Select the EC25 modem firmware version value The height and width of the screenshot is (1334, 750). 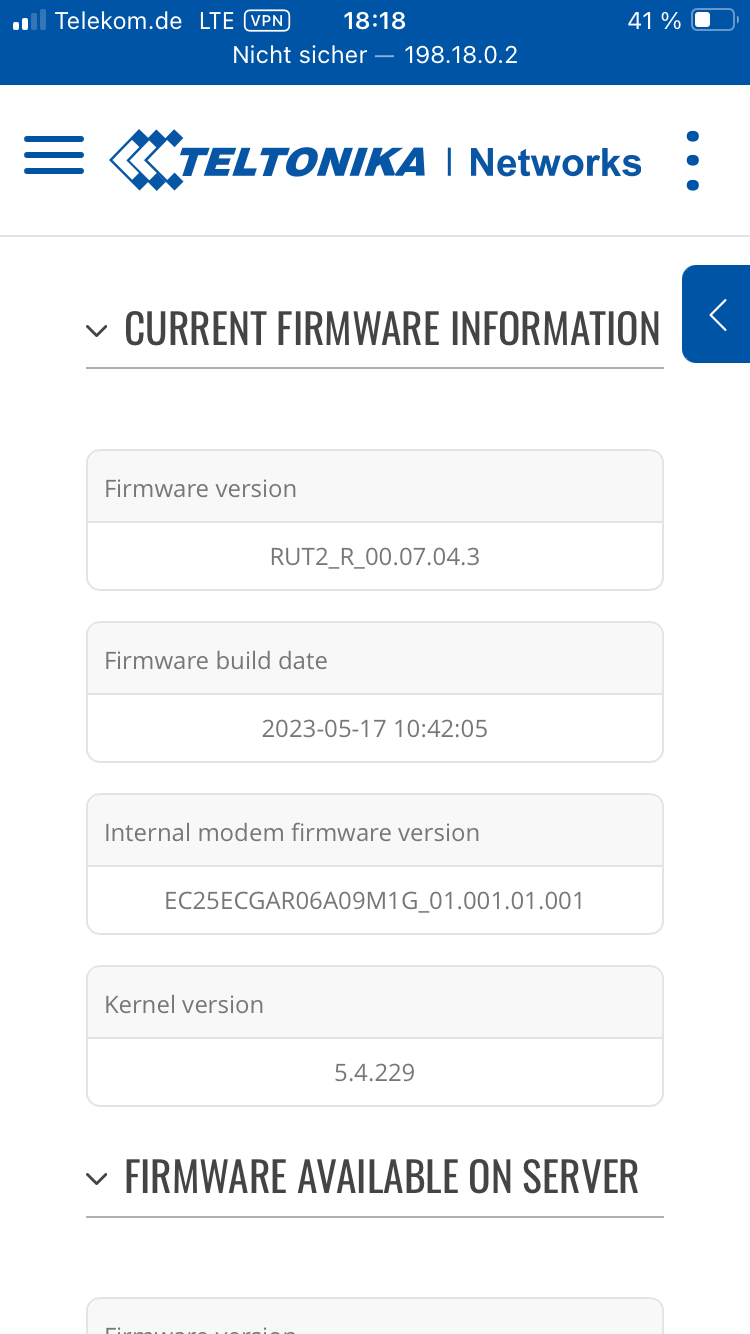coord(375,900)
